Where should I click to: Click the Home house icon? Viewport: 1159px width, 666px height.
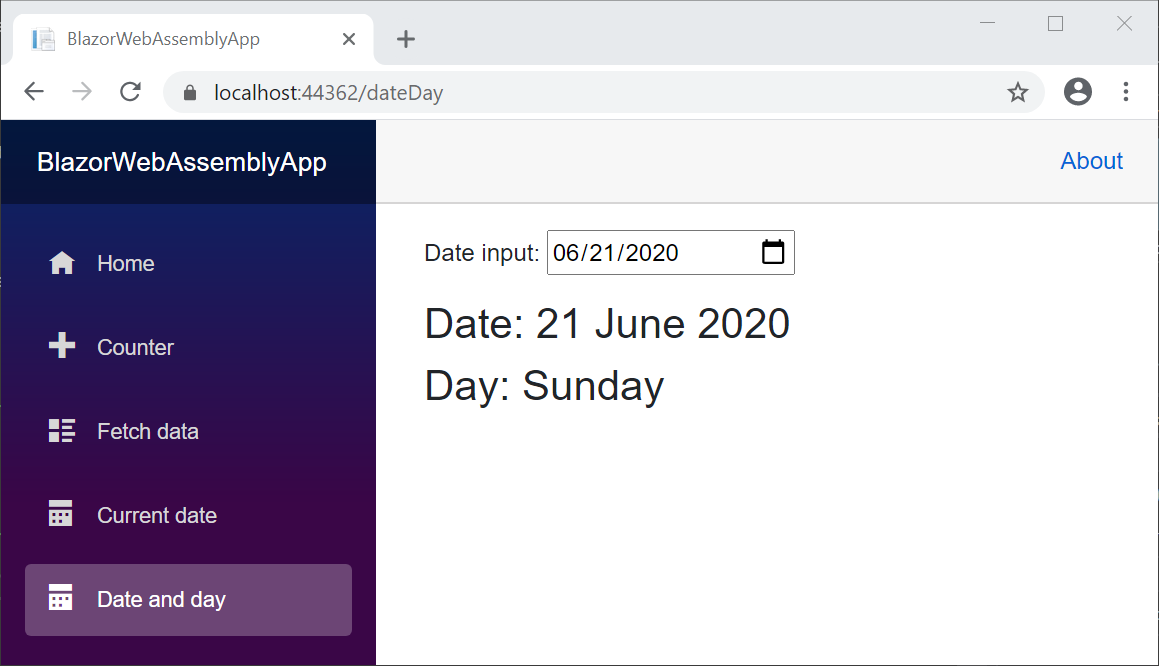tap(61, 262)
